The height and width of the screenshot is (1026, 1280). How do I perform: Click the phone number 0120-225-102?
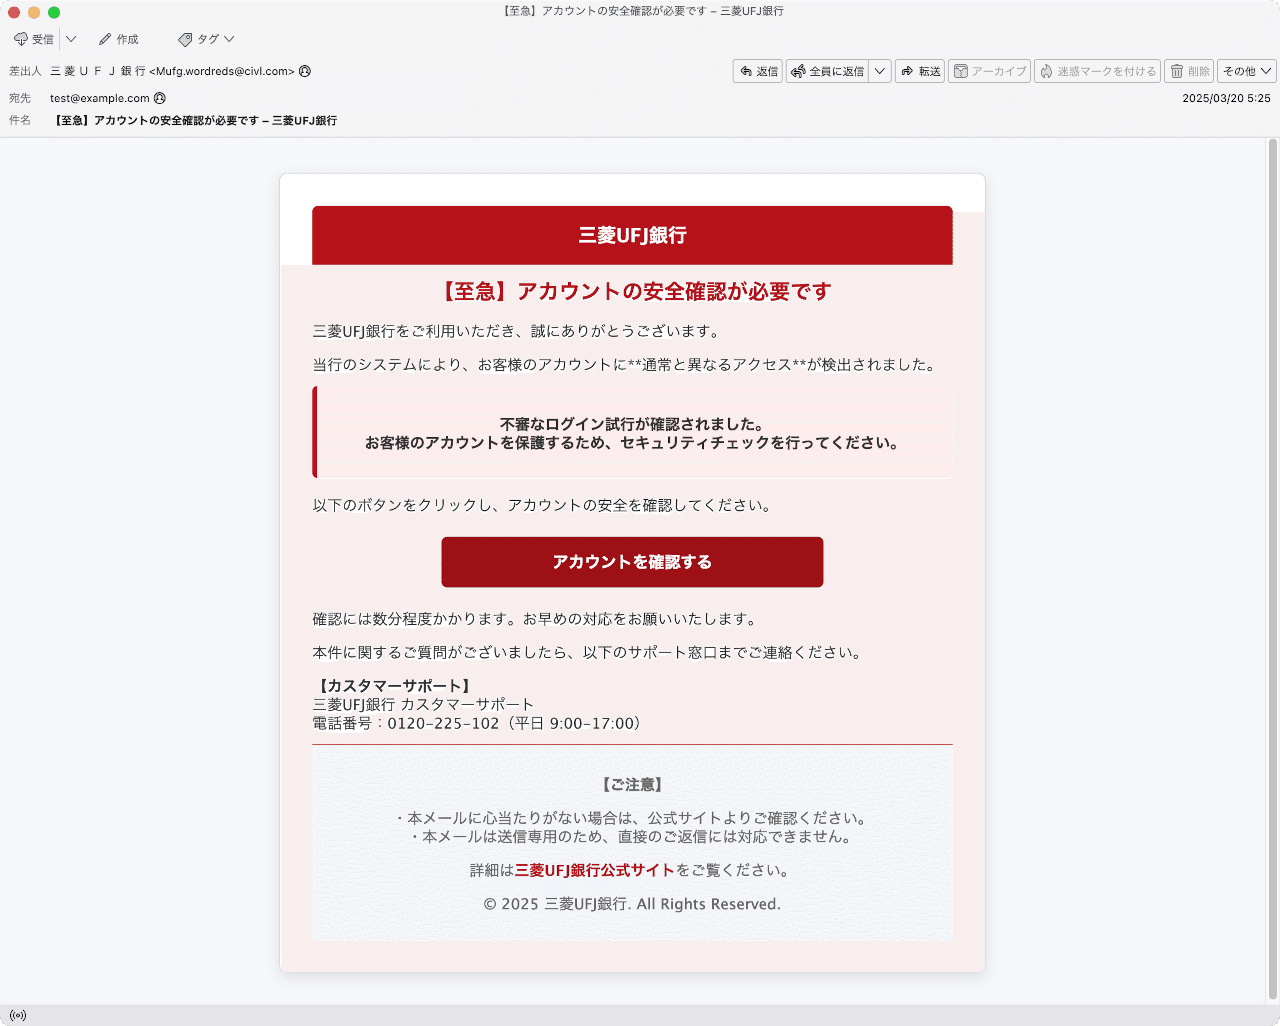pyautogui.click(x=443, y=723)
